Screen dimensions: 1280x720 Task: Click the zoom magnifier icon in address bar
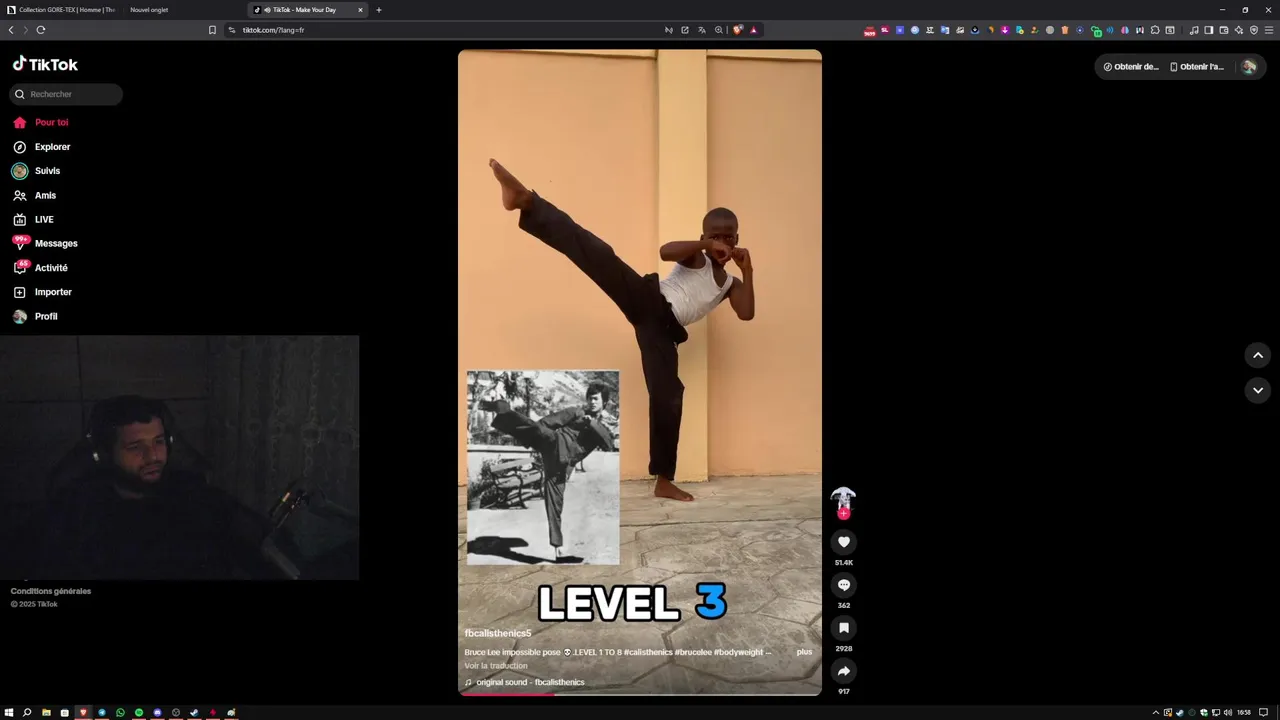tap(718, 30)
